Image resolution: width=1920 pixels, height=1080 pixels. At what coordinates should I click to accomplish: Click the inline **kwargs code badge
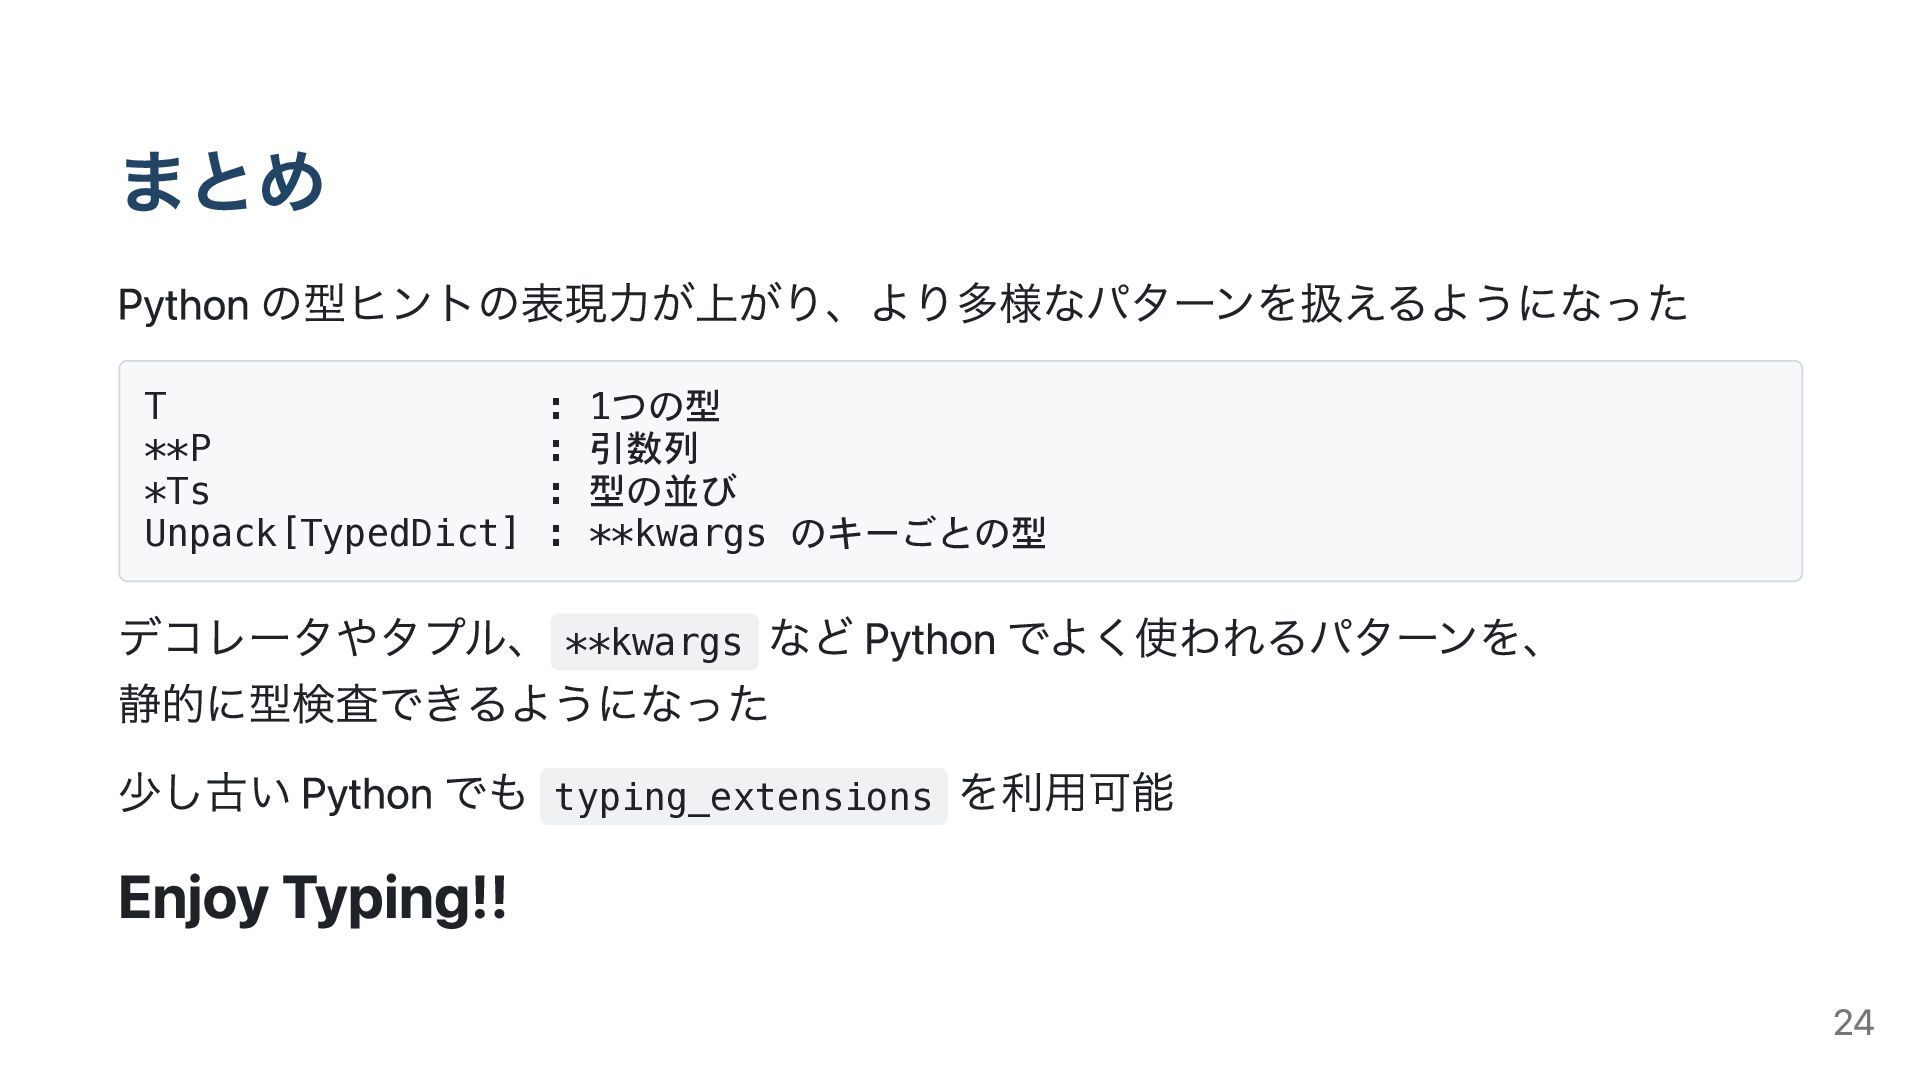coord(654,642)
